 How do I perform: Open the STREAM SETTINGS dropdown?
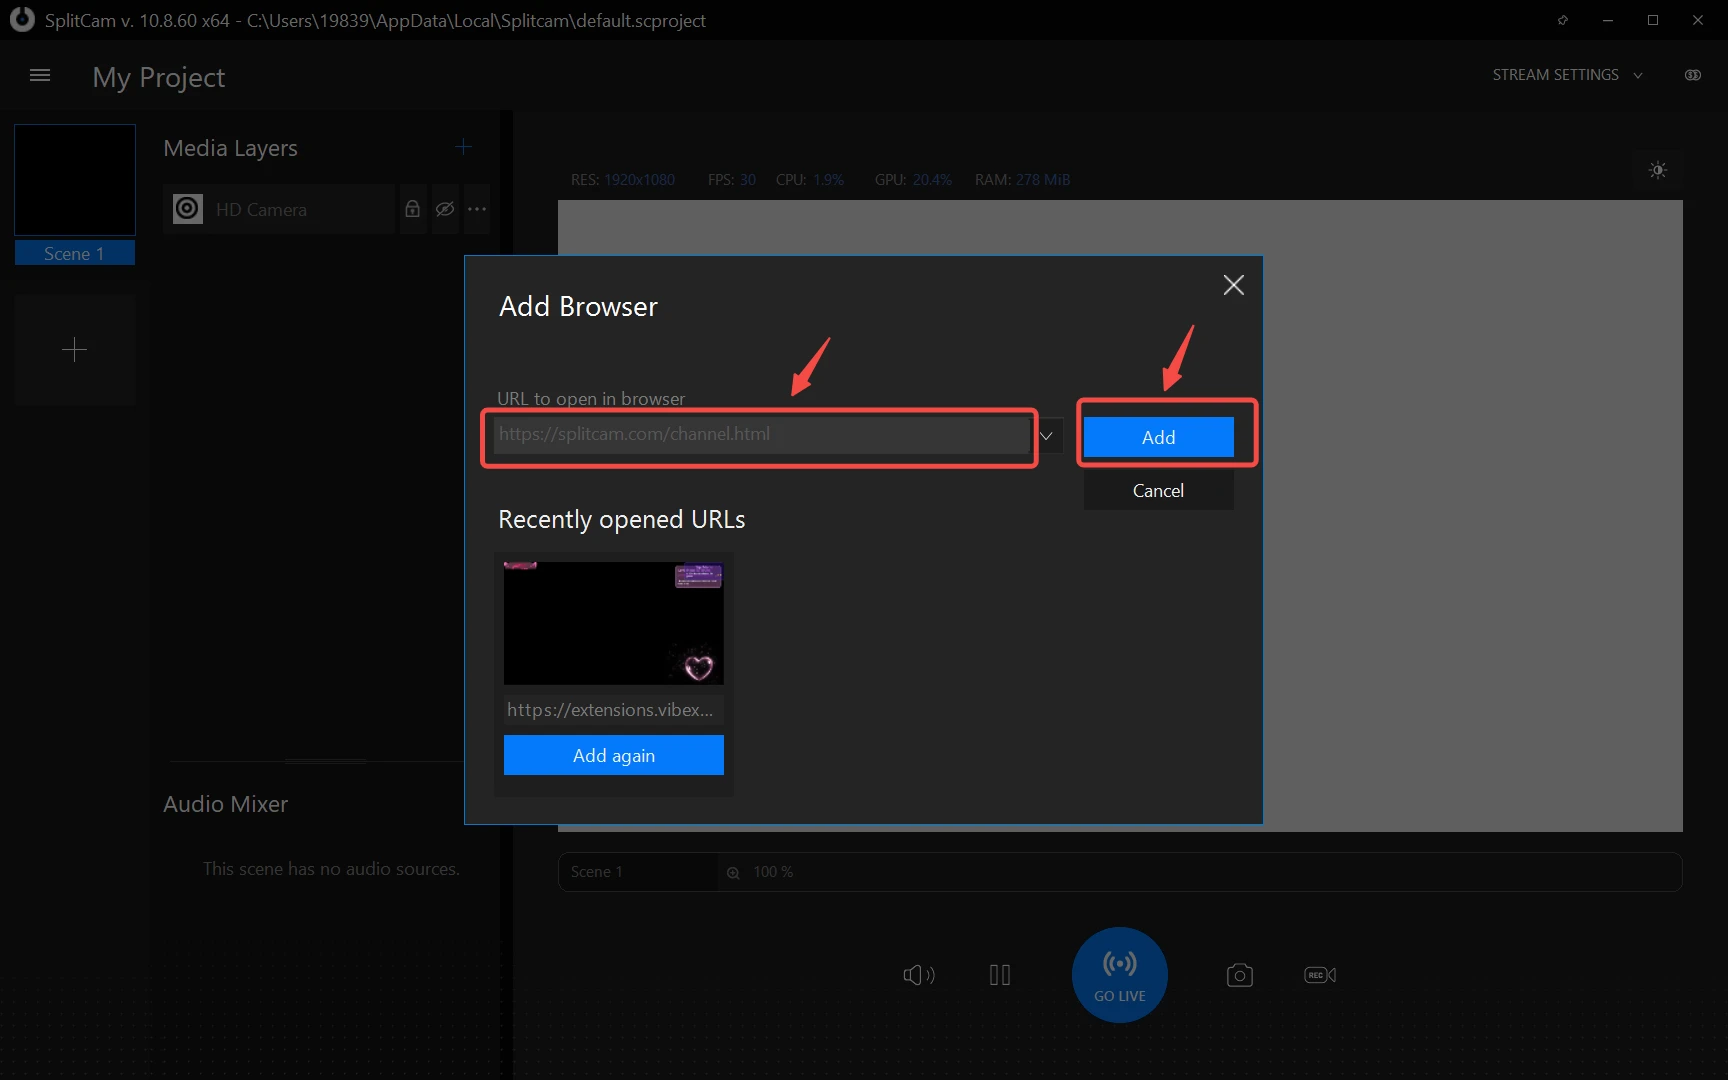point(1566,75)
